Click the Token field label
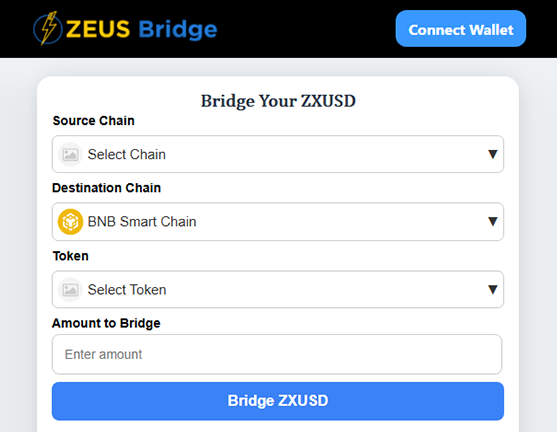 71,256
